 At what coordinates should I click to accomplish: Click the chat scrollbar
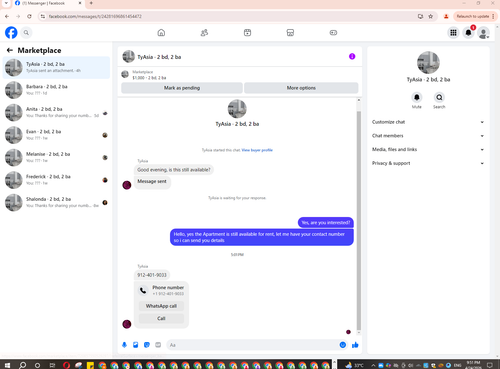click(359, 220)
